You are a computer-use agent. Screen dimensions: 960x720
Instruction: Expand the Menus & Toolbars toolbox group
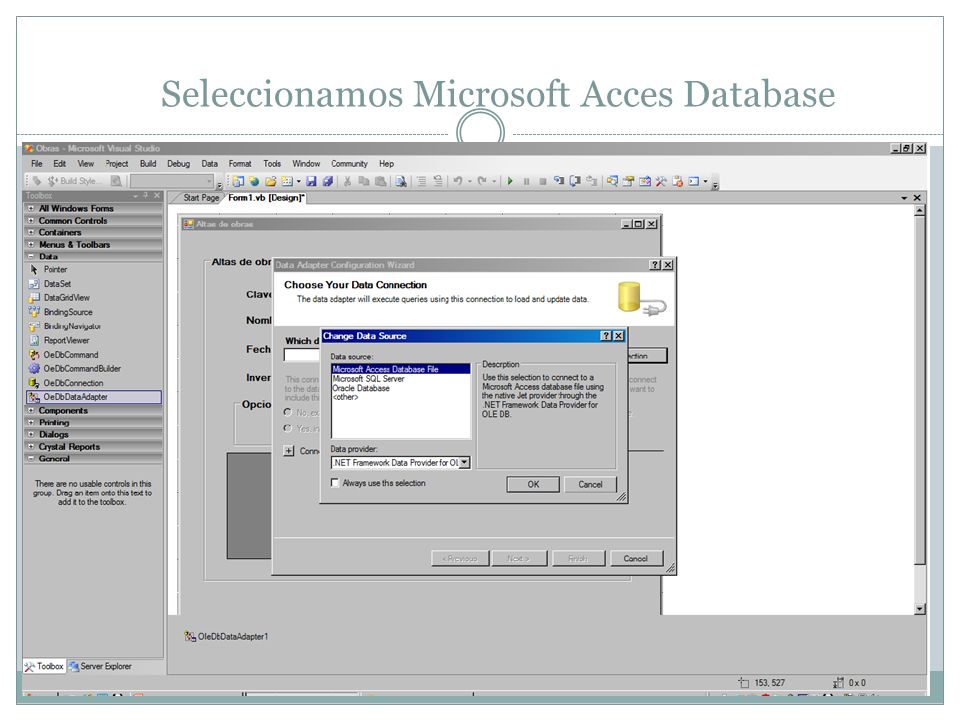coord(31,244)
